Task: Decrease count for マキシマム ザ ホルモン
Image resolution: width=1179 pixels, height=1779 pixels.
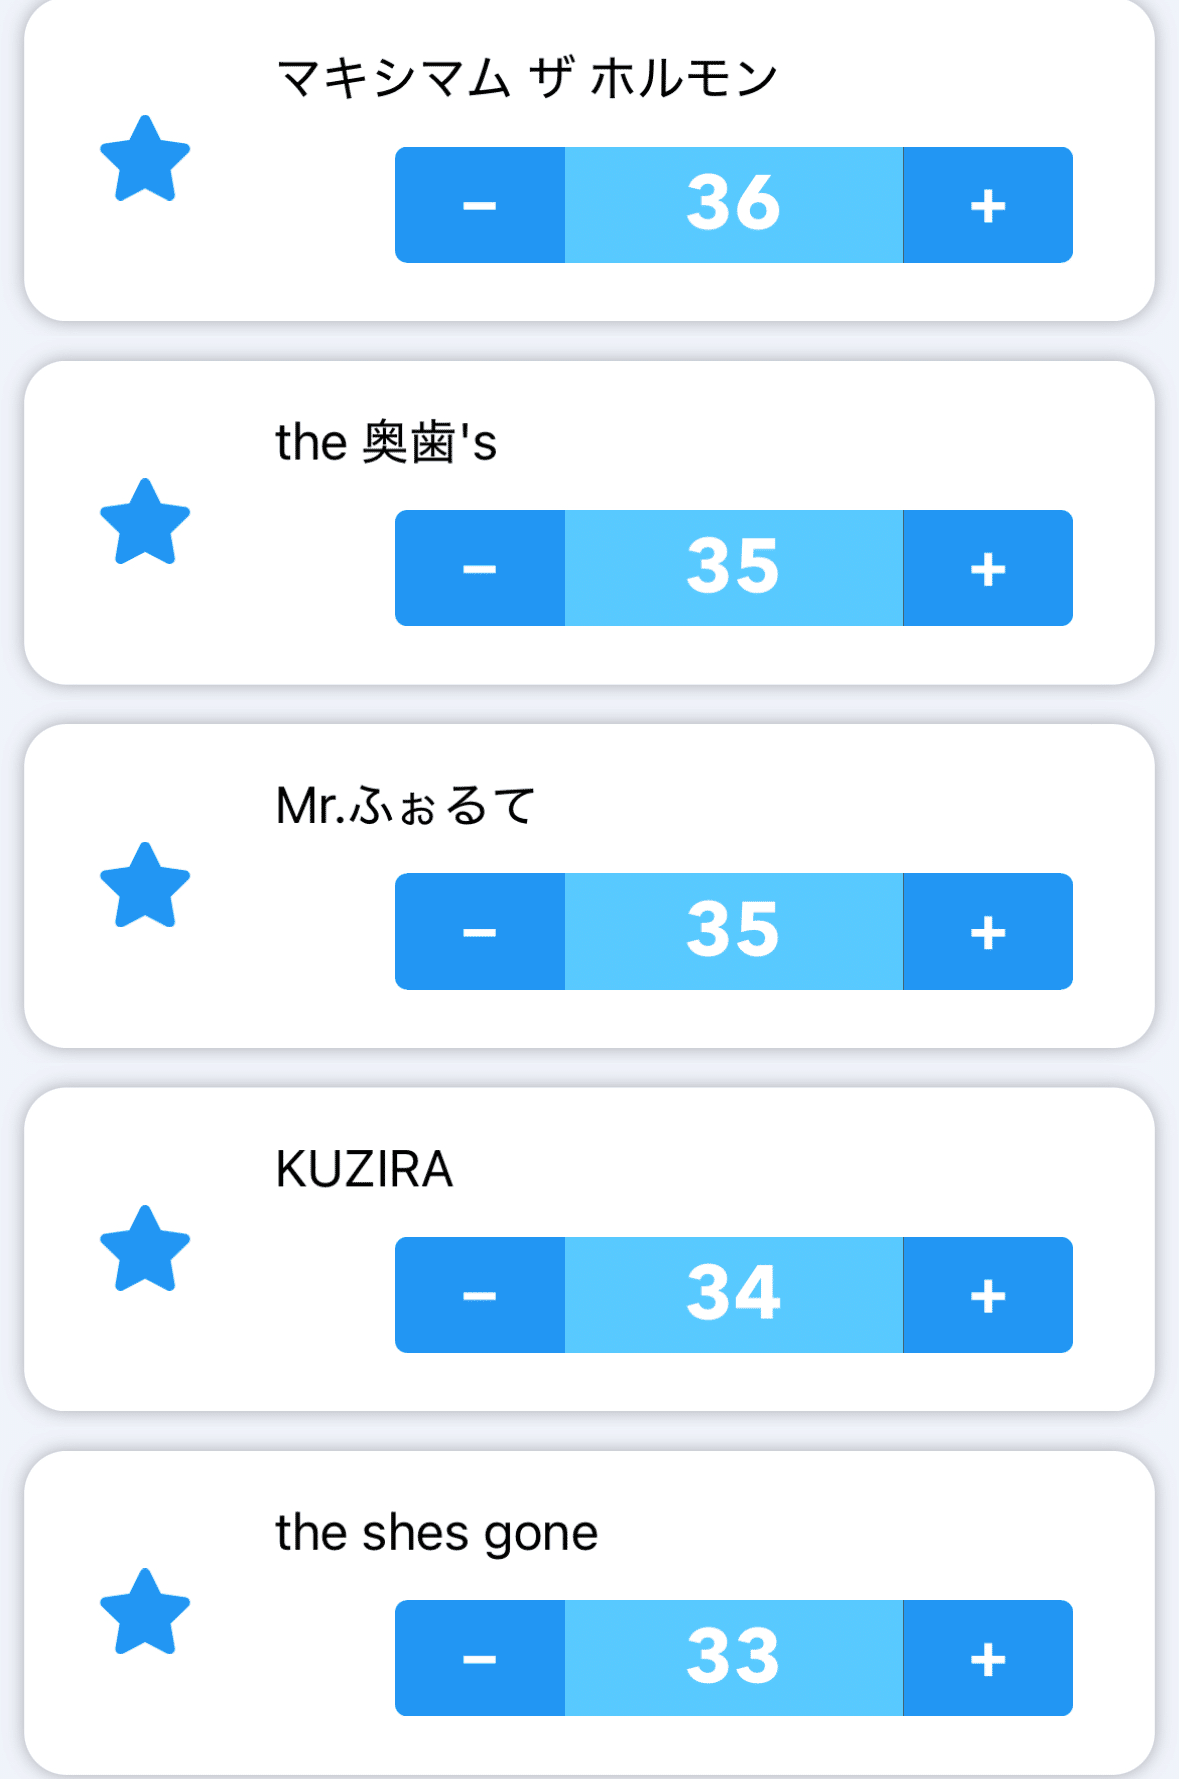Action: (480, 205)
